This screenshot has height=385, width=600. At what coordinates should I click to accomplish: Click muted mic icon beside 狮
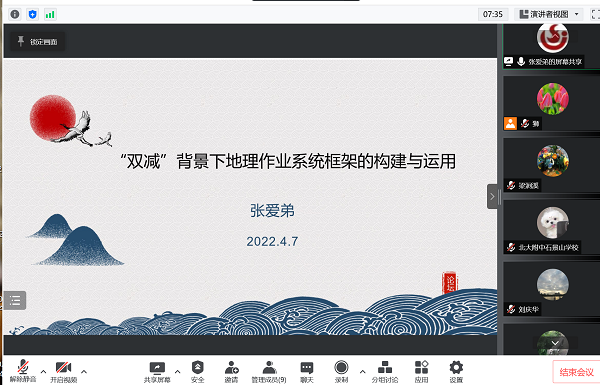click(525, 123)
